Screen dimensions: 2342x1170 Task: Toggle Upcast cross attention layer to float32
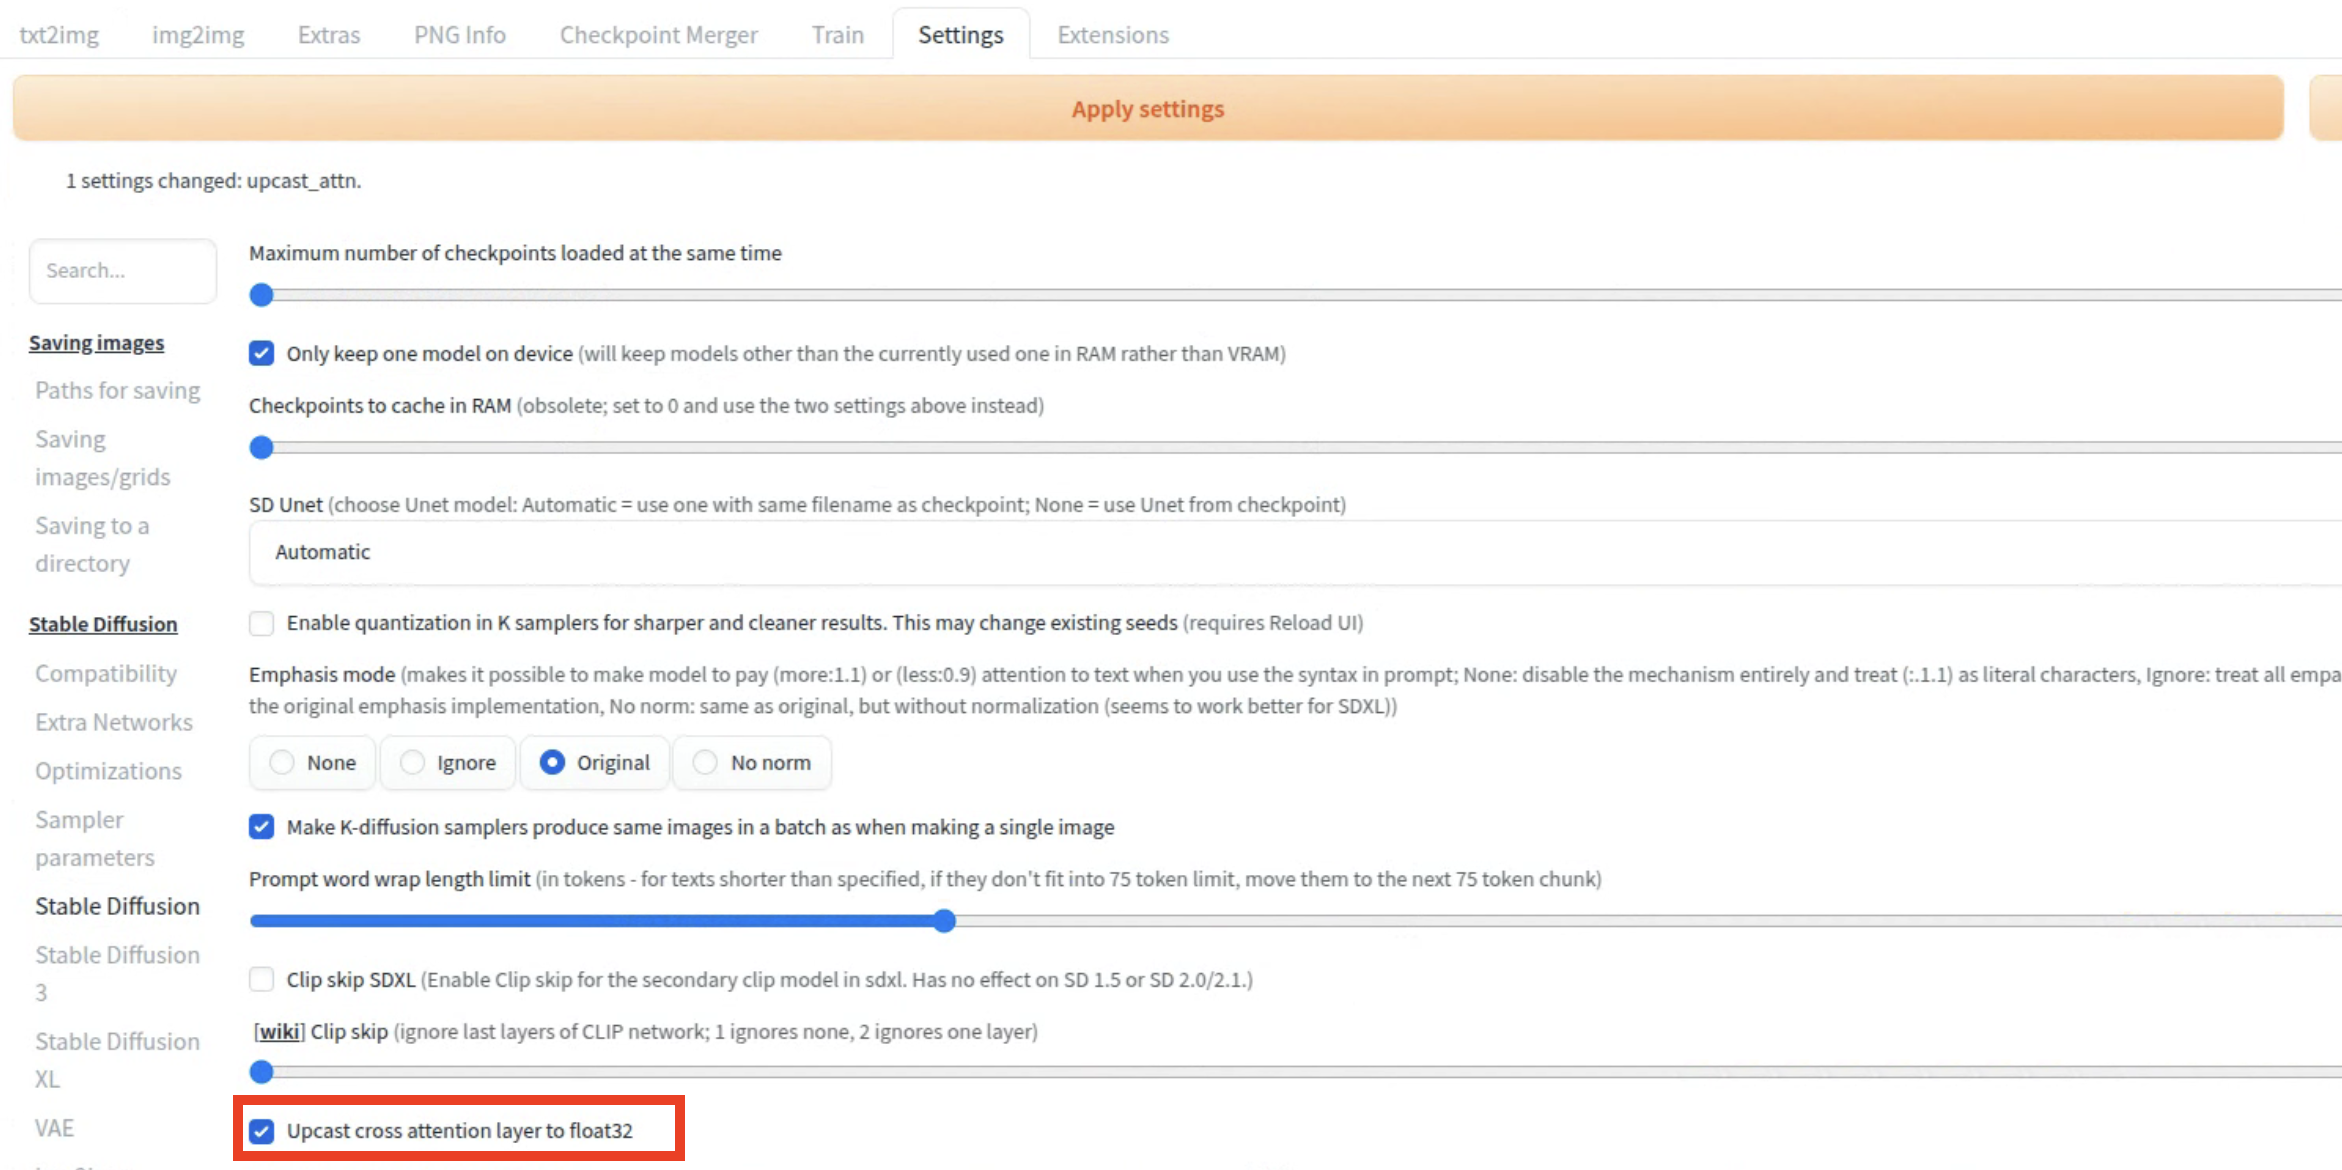262,1131
